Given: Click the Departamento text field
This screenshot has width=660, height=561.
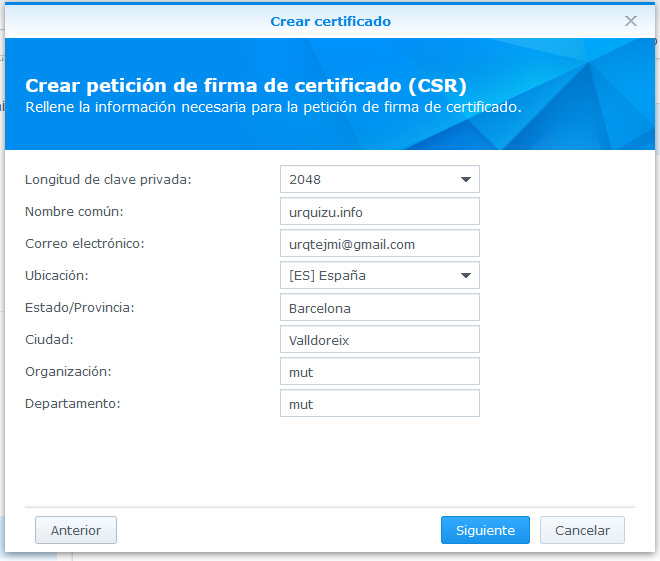Looking at the screenshot, I should click(x=379, y=404).
